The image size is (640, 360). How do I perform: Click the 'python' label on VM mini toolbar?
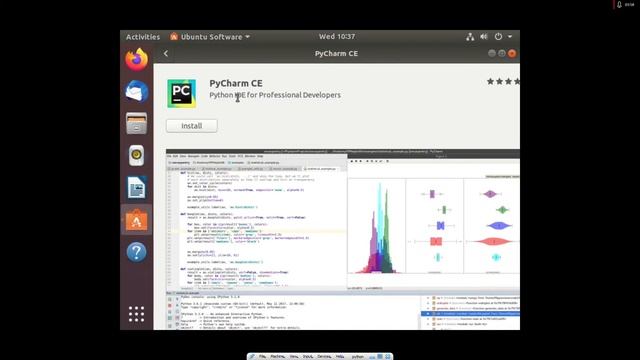tap(358, 357)
